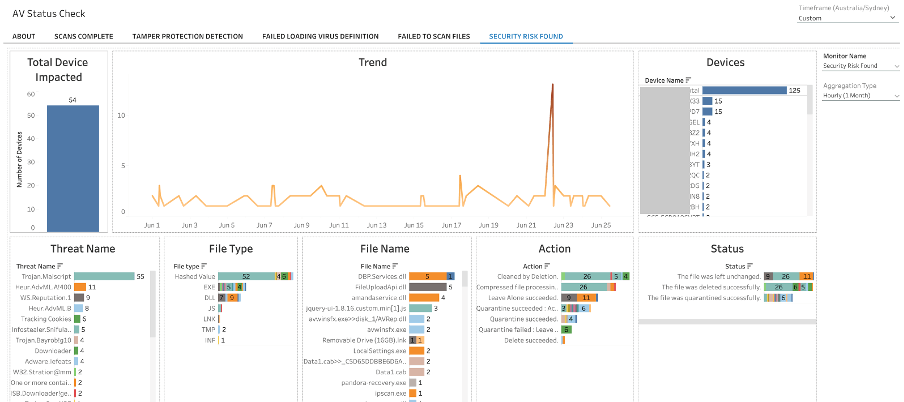Click the Threat Name list vertical scrollbar

point(153,305)
